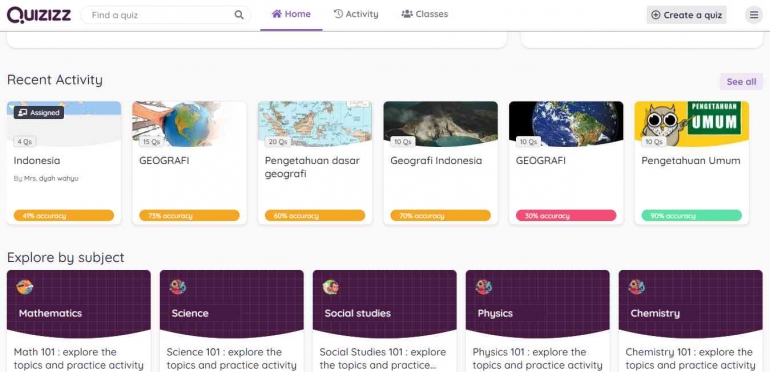The height and width of the screenshot is (372, 770).
Task: Click the 73% accuracy bar
Action: pos(189,215)
